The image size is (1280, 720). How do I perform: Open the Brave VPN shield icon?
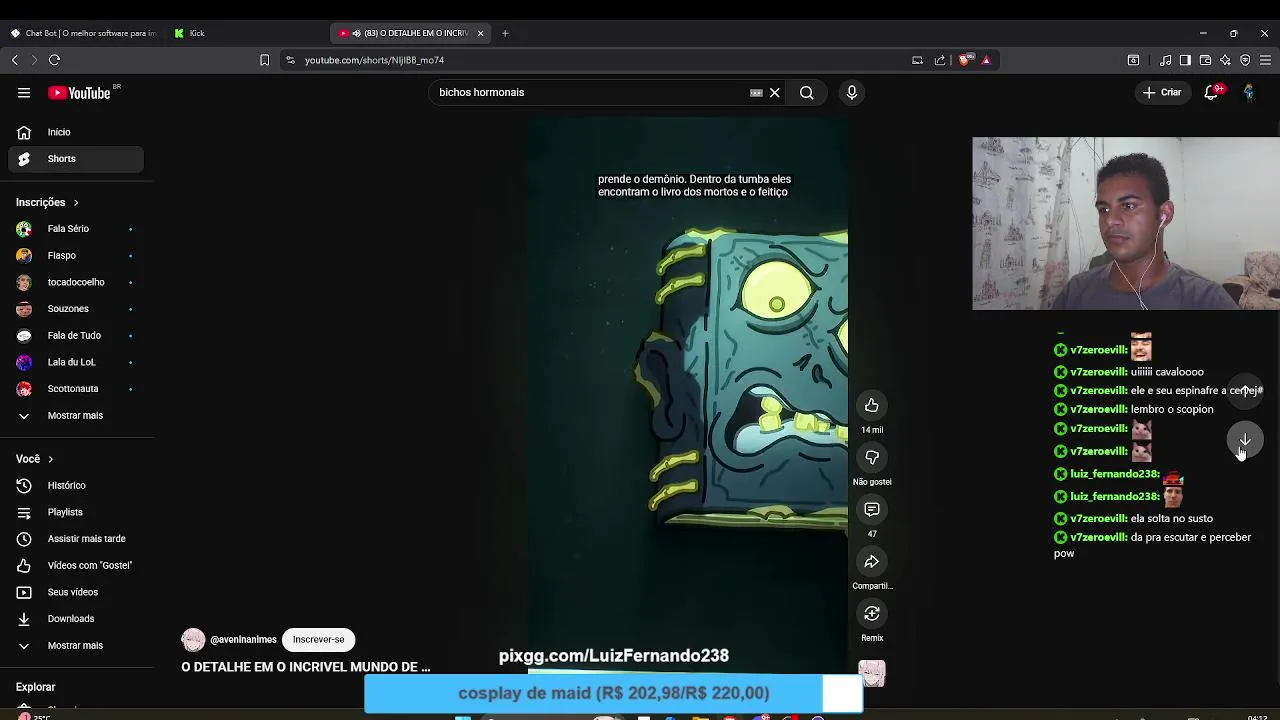[x=1245, y=60]
